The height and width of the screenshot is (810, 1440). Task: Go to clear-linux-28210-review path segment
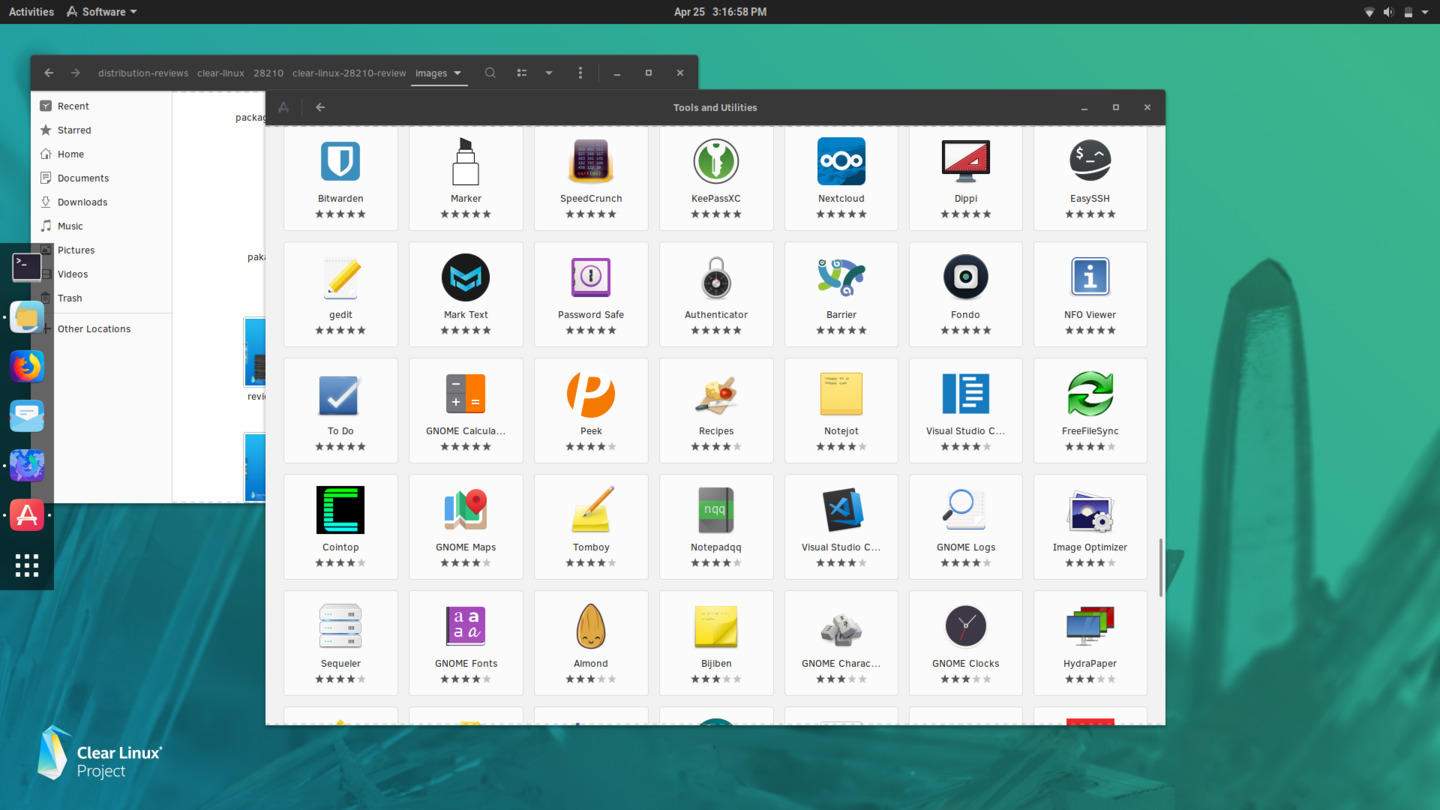click(x=349, y=73)
